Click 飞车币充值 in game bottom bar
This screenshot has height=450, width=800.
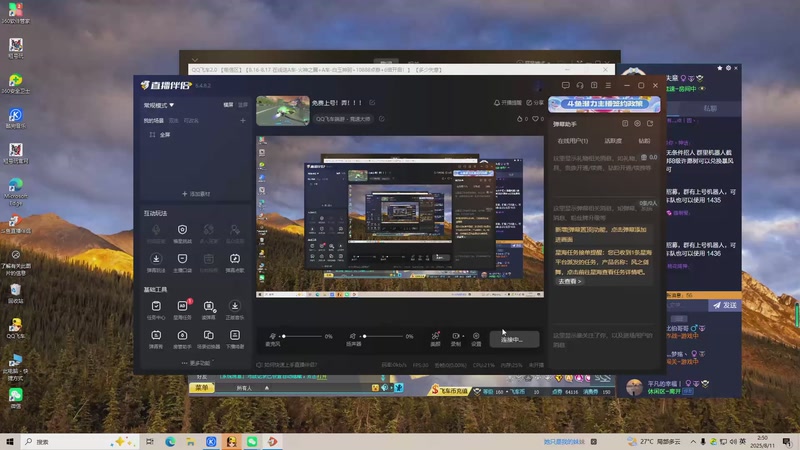click(x=449, y=391)
